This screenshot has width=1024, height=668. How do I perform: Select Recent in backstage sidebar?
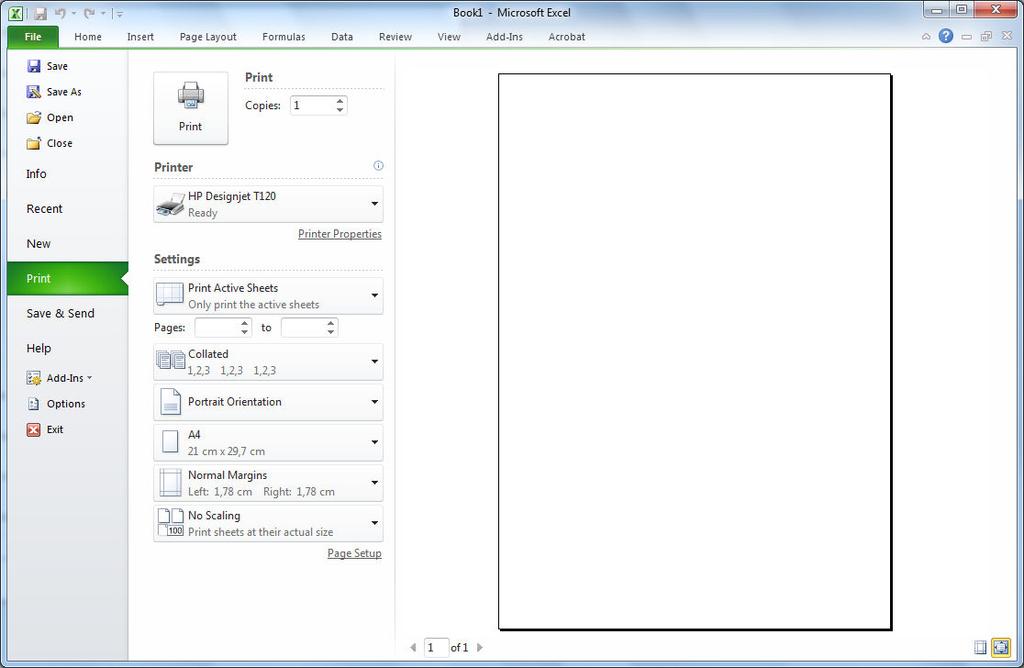(x=68, y=209)
